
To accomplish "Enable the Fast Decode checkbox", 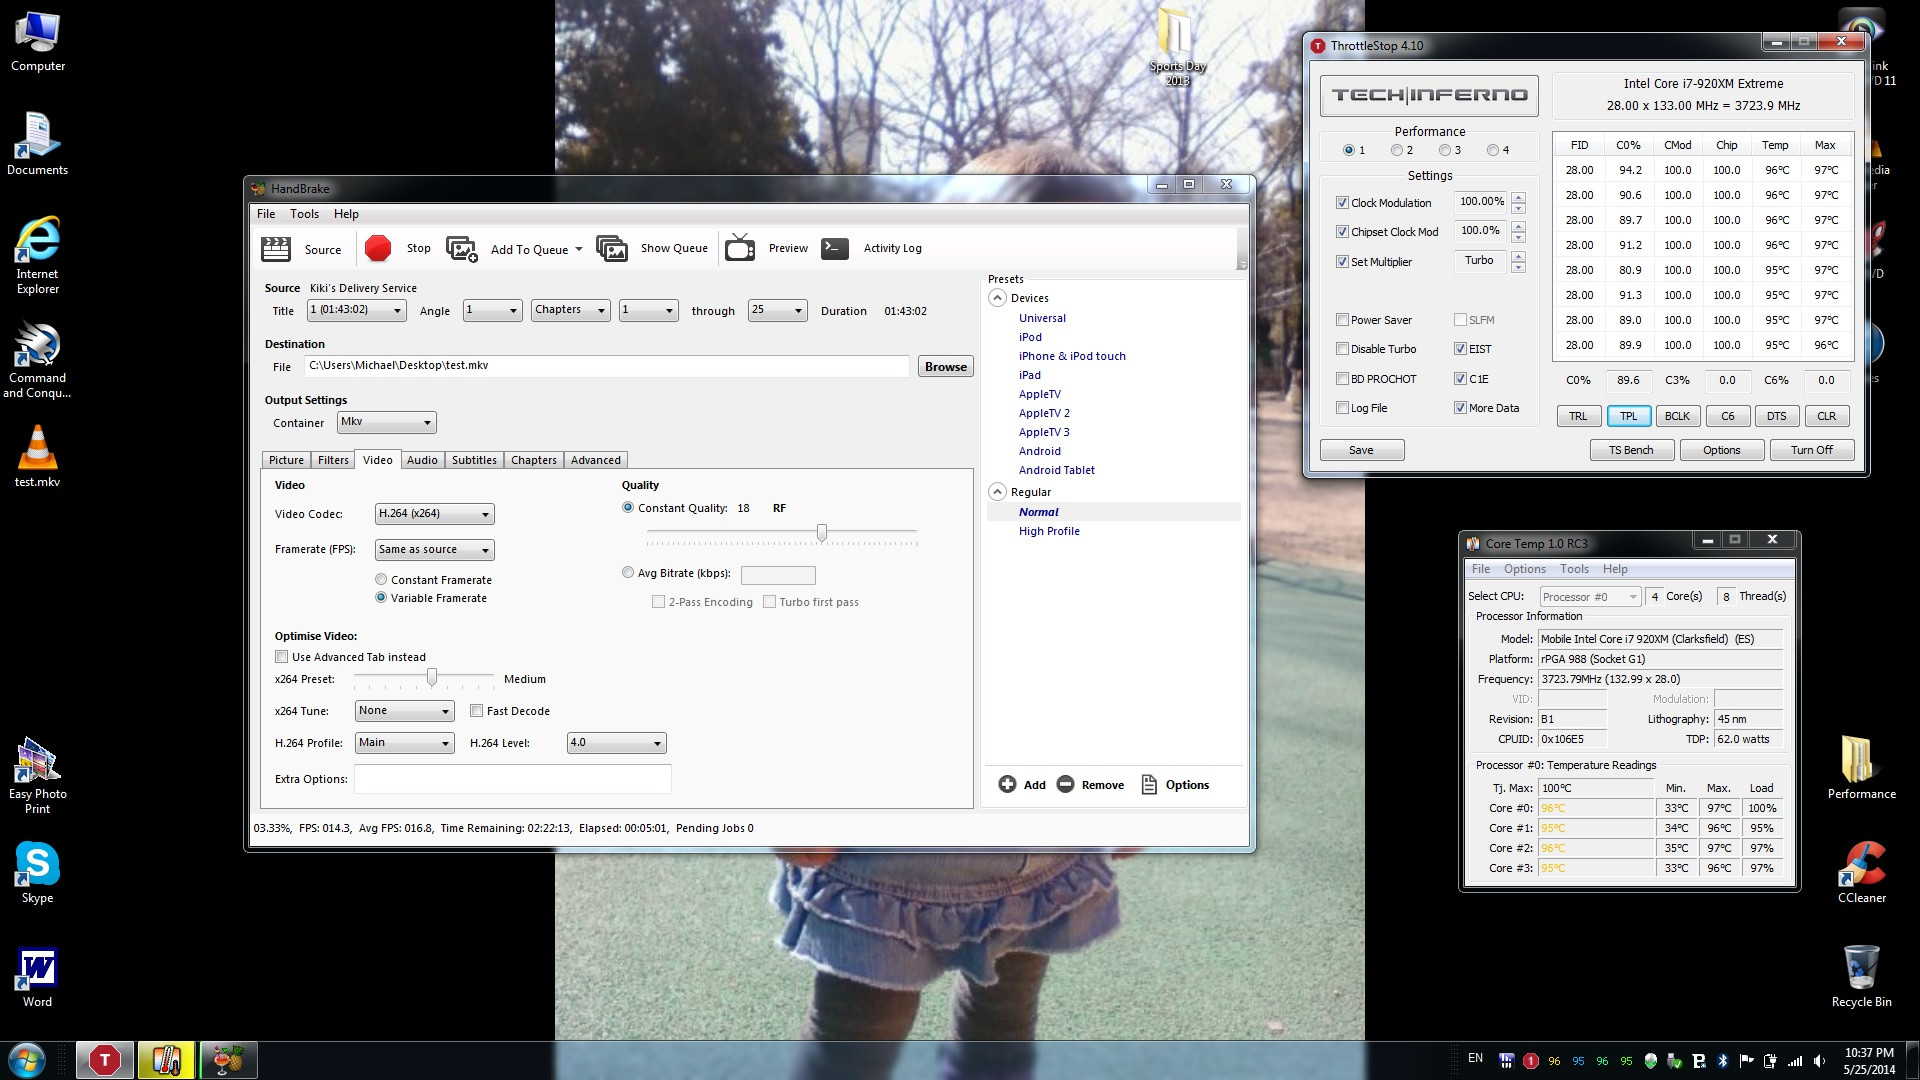I will pyautogui.click(x=477, y=711).
